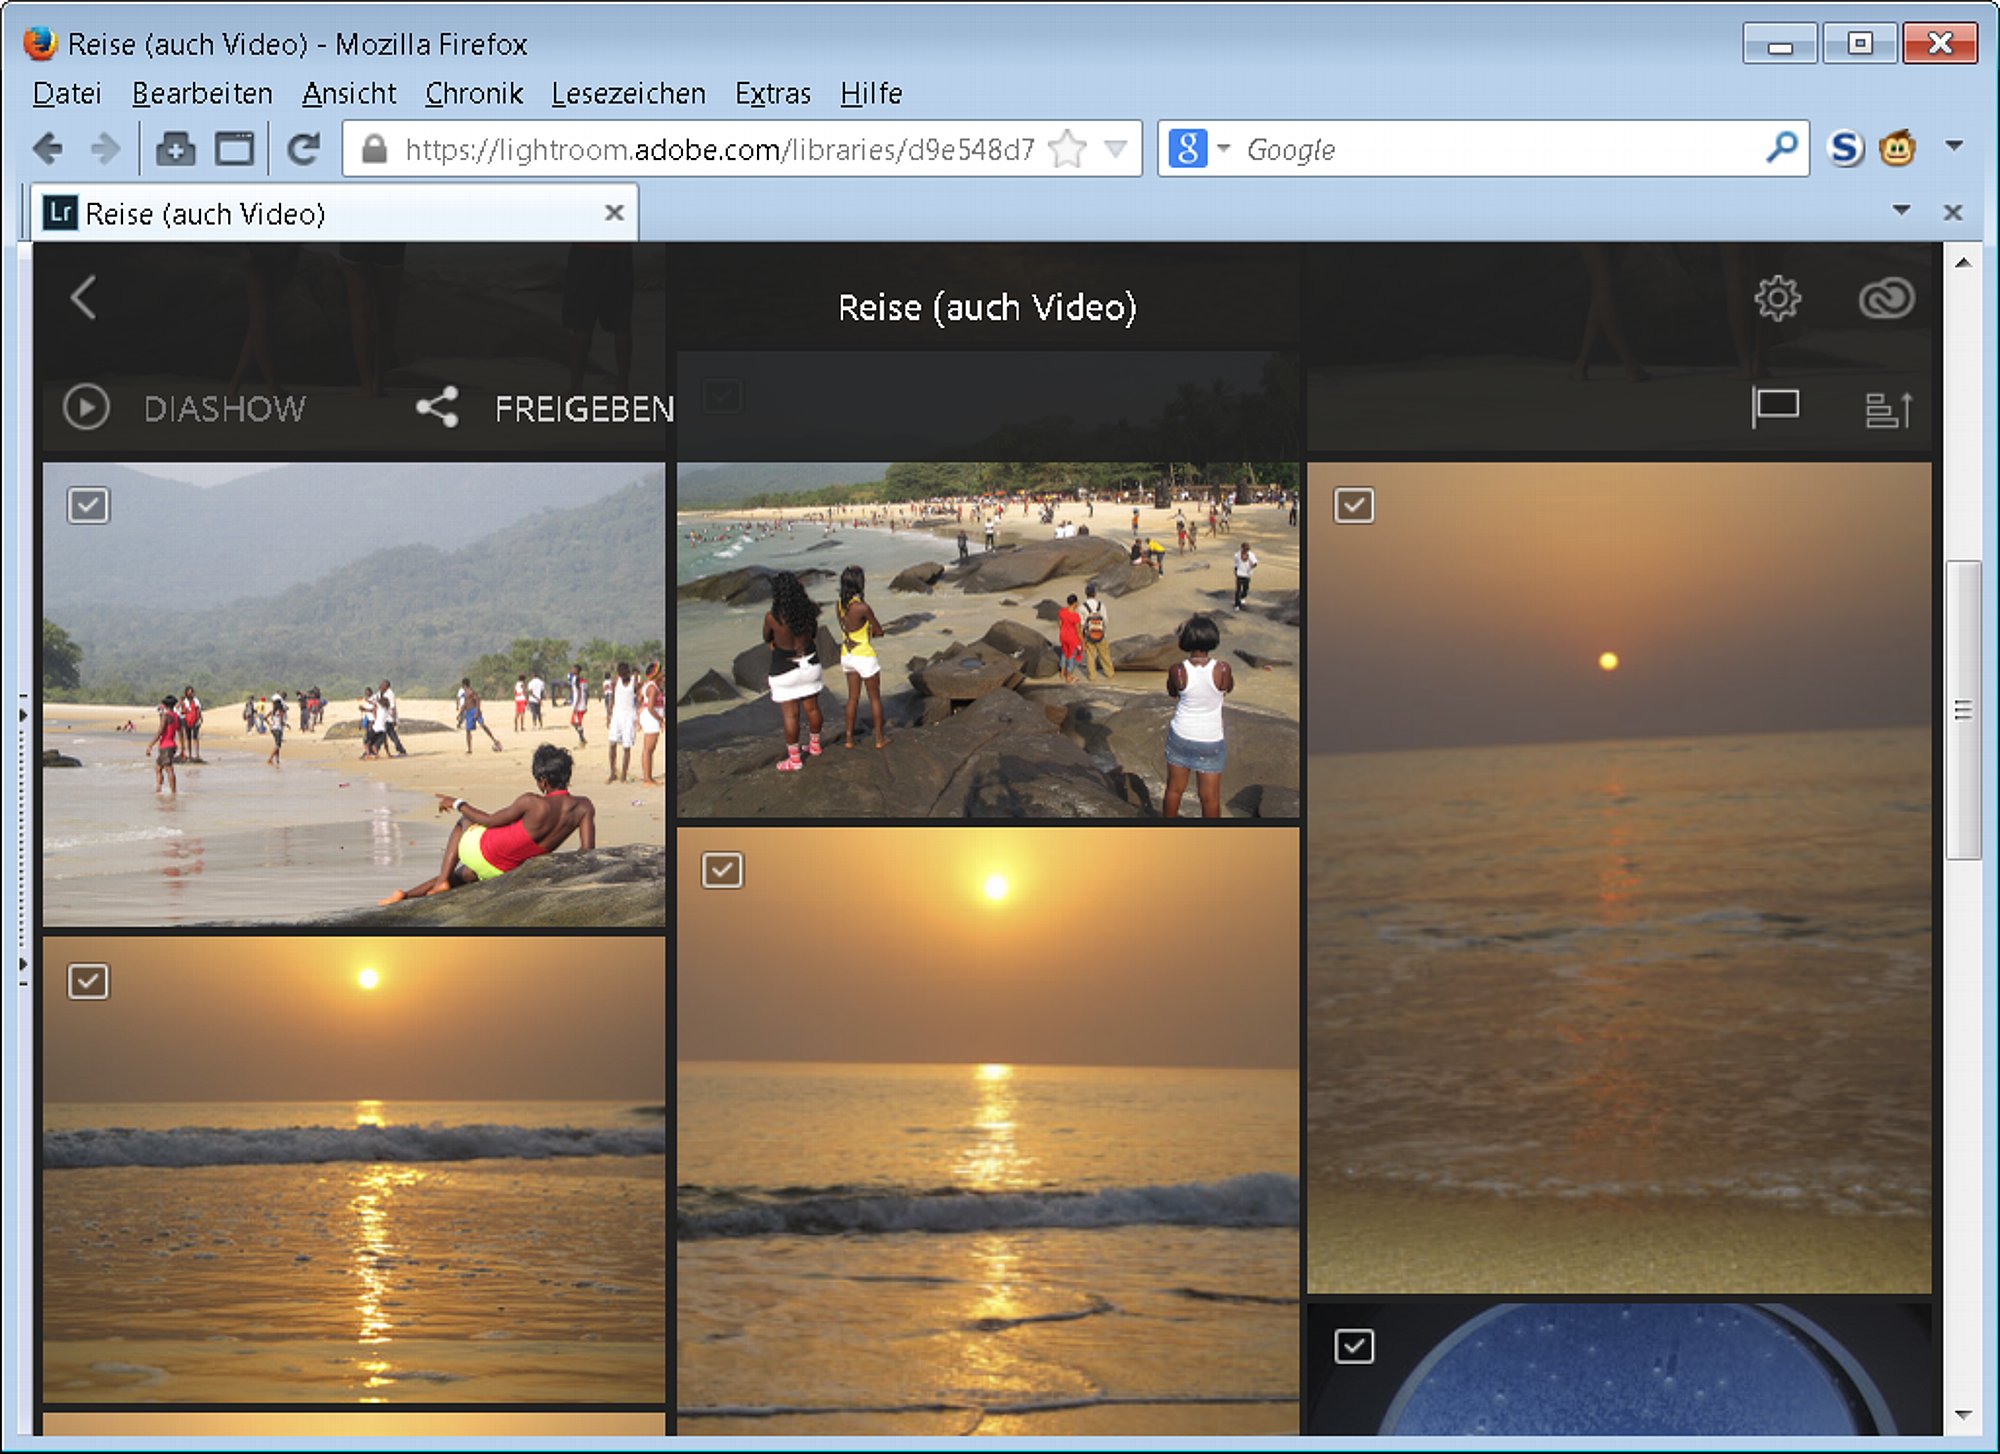The width and height of the screenshot is (2000, 1454).
Task: Bookmark the page with the star icon
Action: pos(1067,149)
